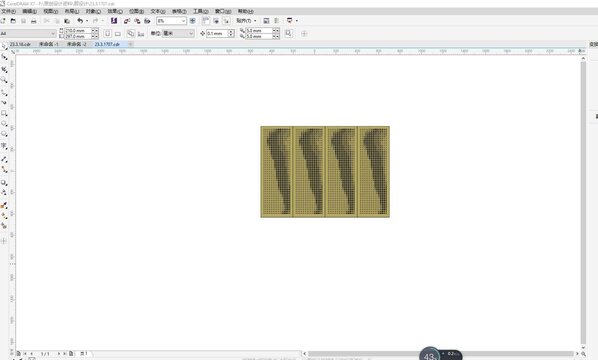Click the Print icon in toolbar

(34, 21)
